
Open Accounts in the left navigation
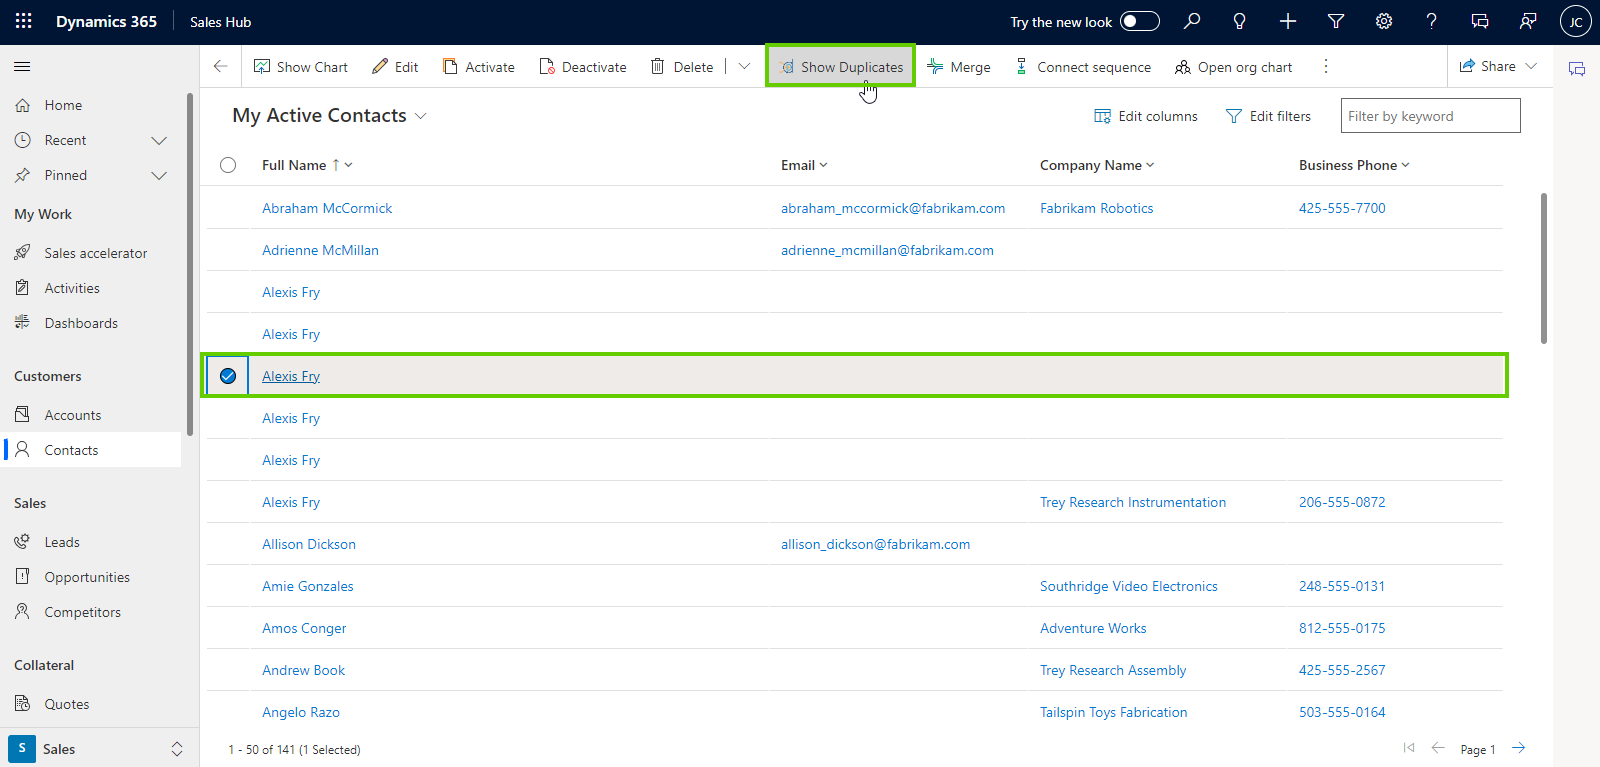click(x=72, y=415)
